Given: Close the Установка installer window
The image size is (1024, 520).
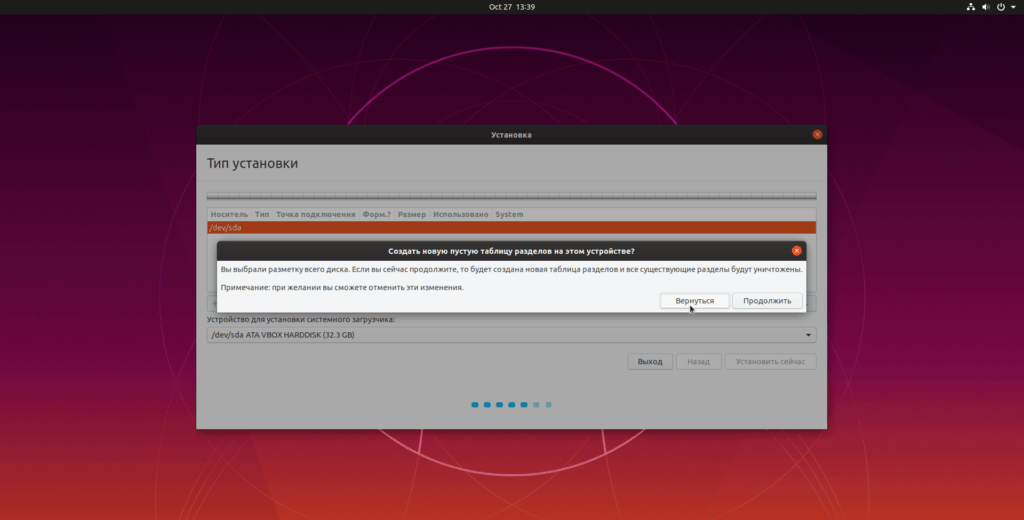Looking at the screenshot, I should tap(817, 135).
